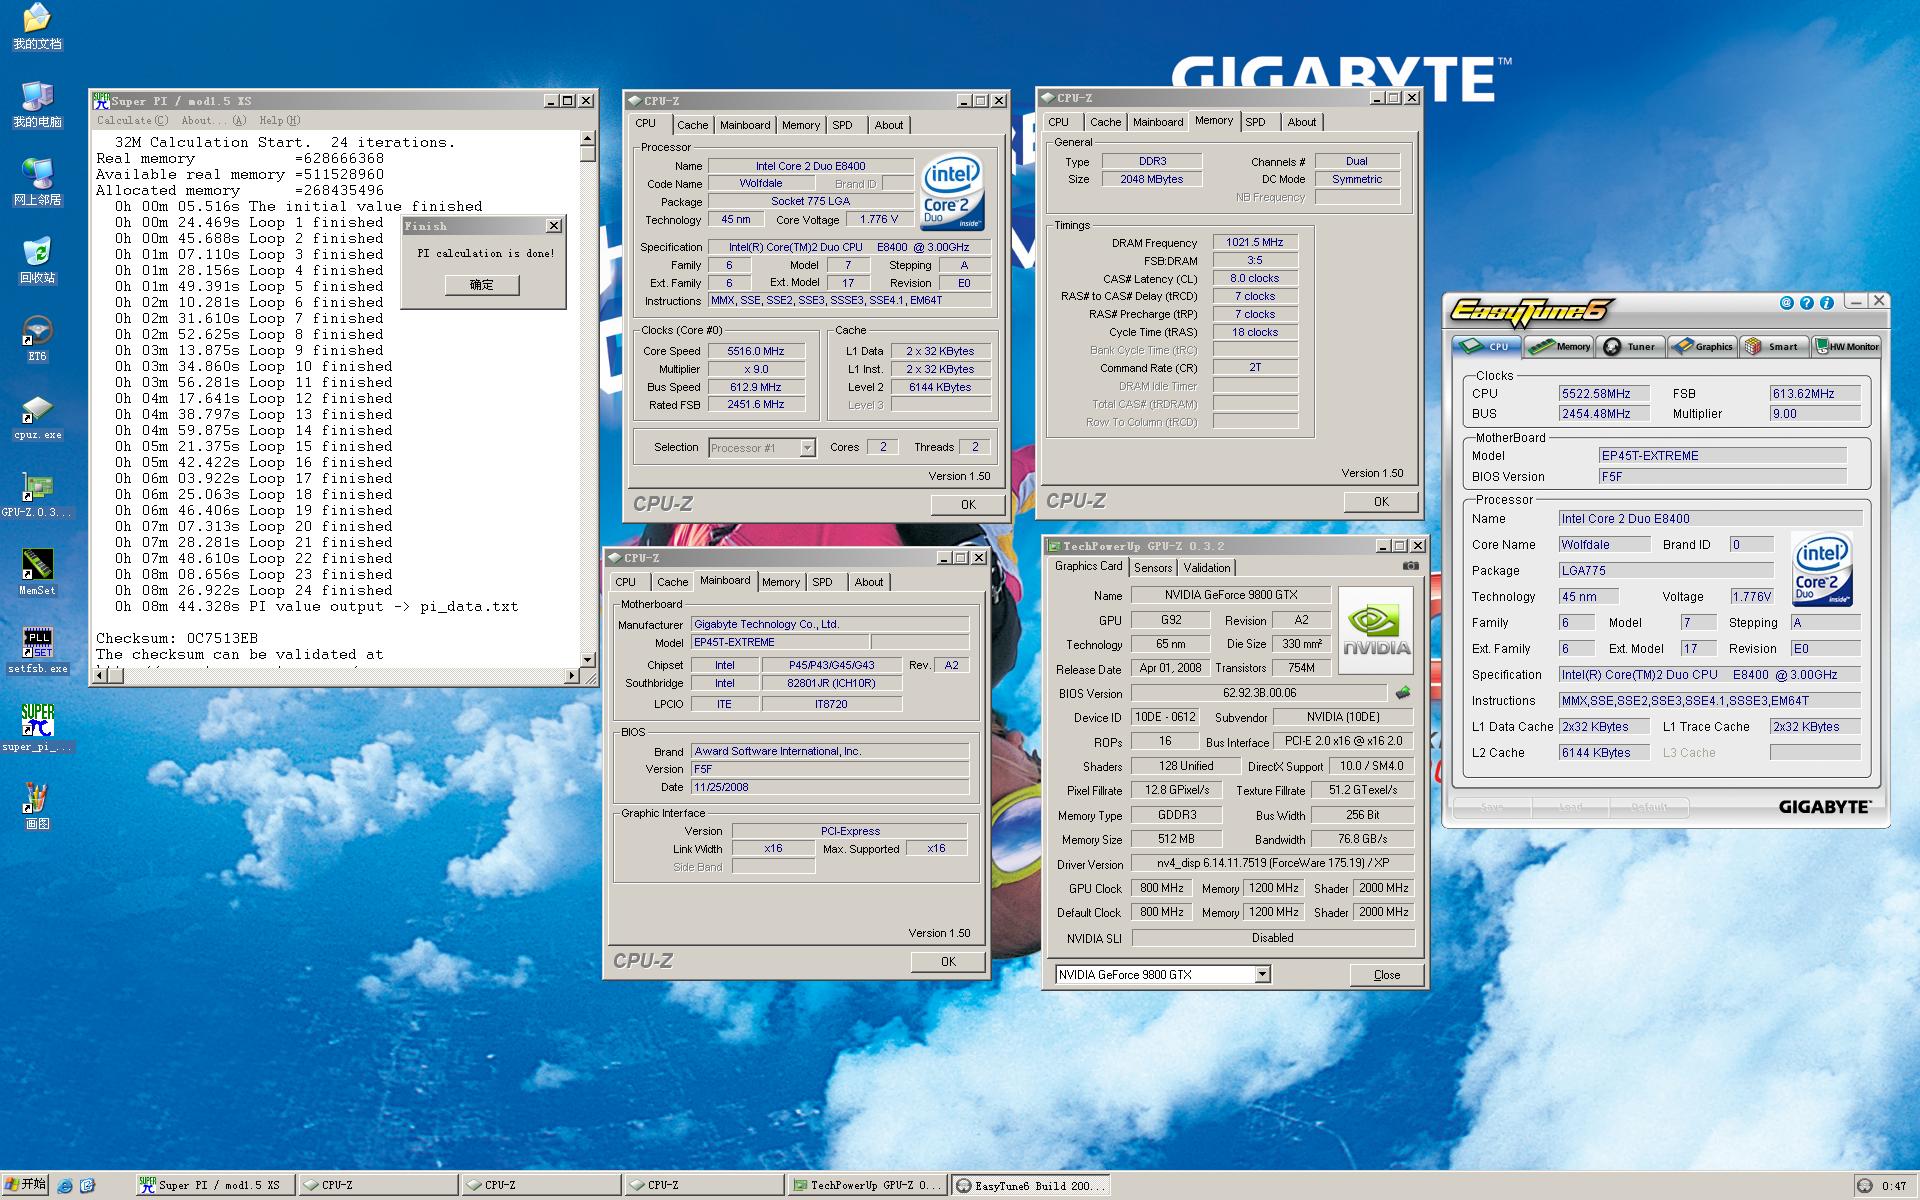Click OK in CPU-Z Memory window

tap(1380, 501)
